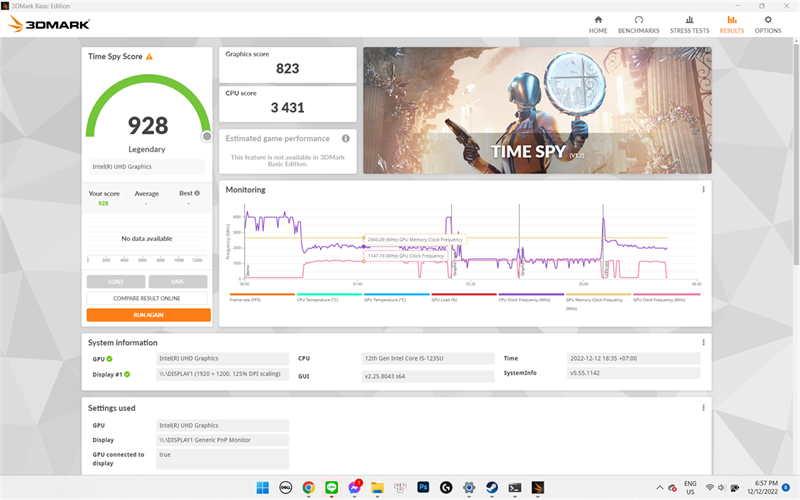Click the CPU field 12th Gen Intel Core i5-1235U
This screenshot has height=500, width=800.
428,359
